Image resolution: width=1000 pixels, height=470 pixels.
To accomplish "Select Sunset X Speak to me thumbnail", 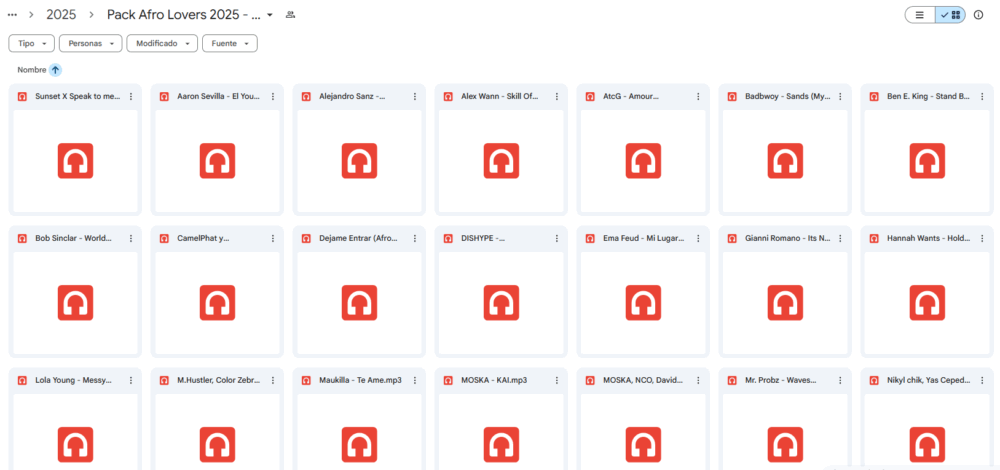I will 75,161.
